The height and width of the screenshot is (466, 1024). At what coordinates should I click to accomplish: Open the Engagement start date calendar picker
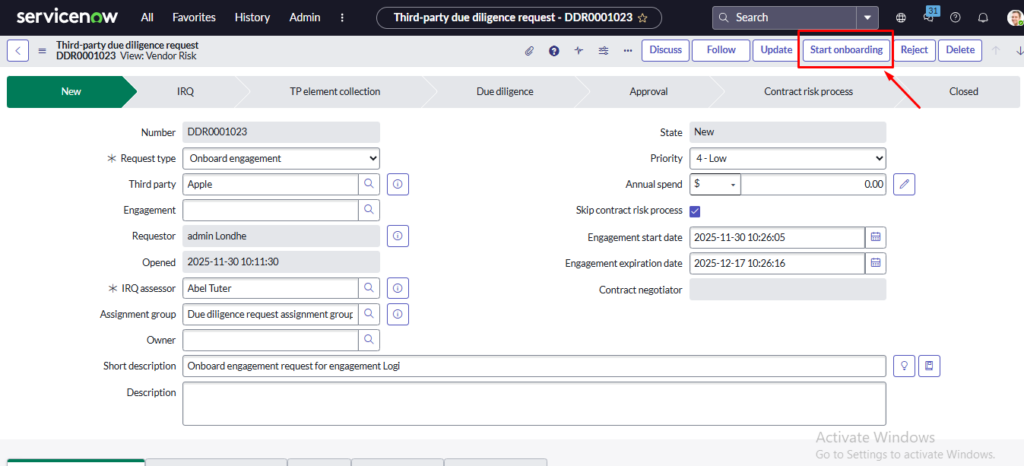875,237
